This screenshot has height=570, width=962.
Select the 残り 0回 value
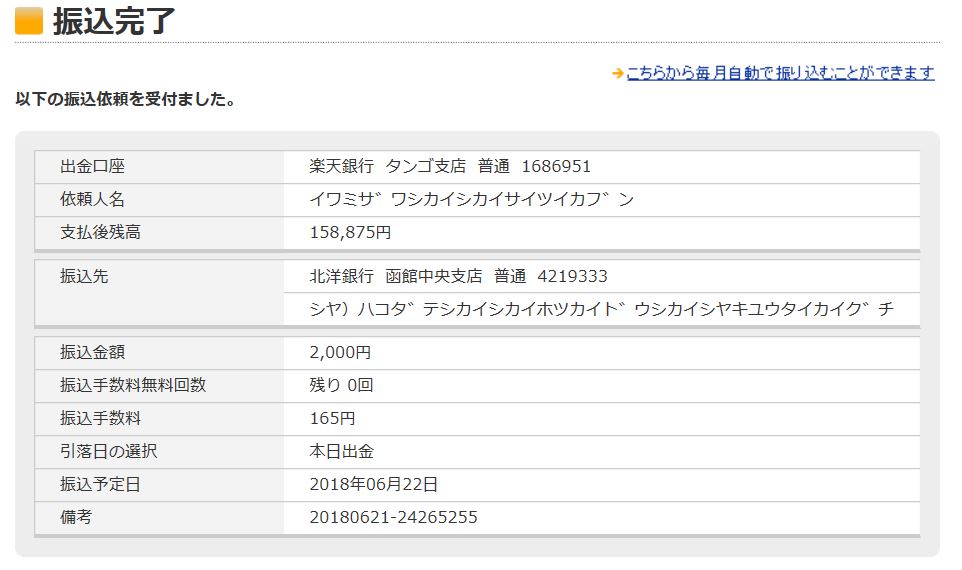(x=341, y=385)
